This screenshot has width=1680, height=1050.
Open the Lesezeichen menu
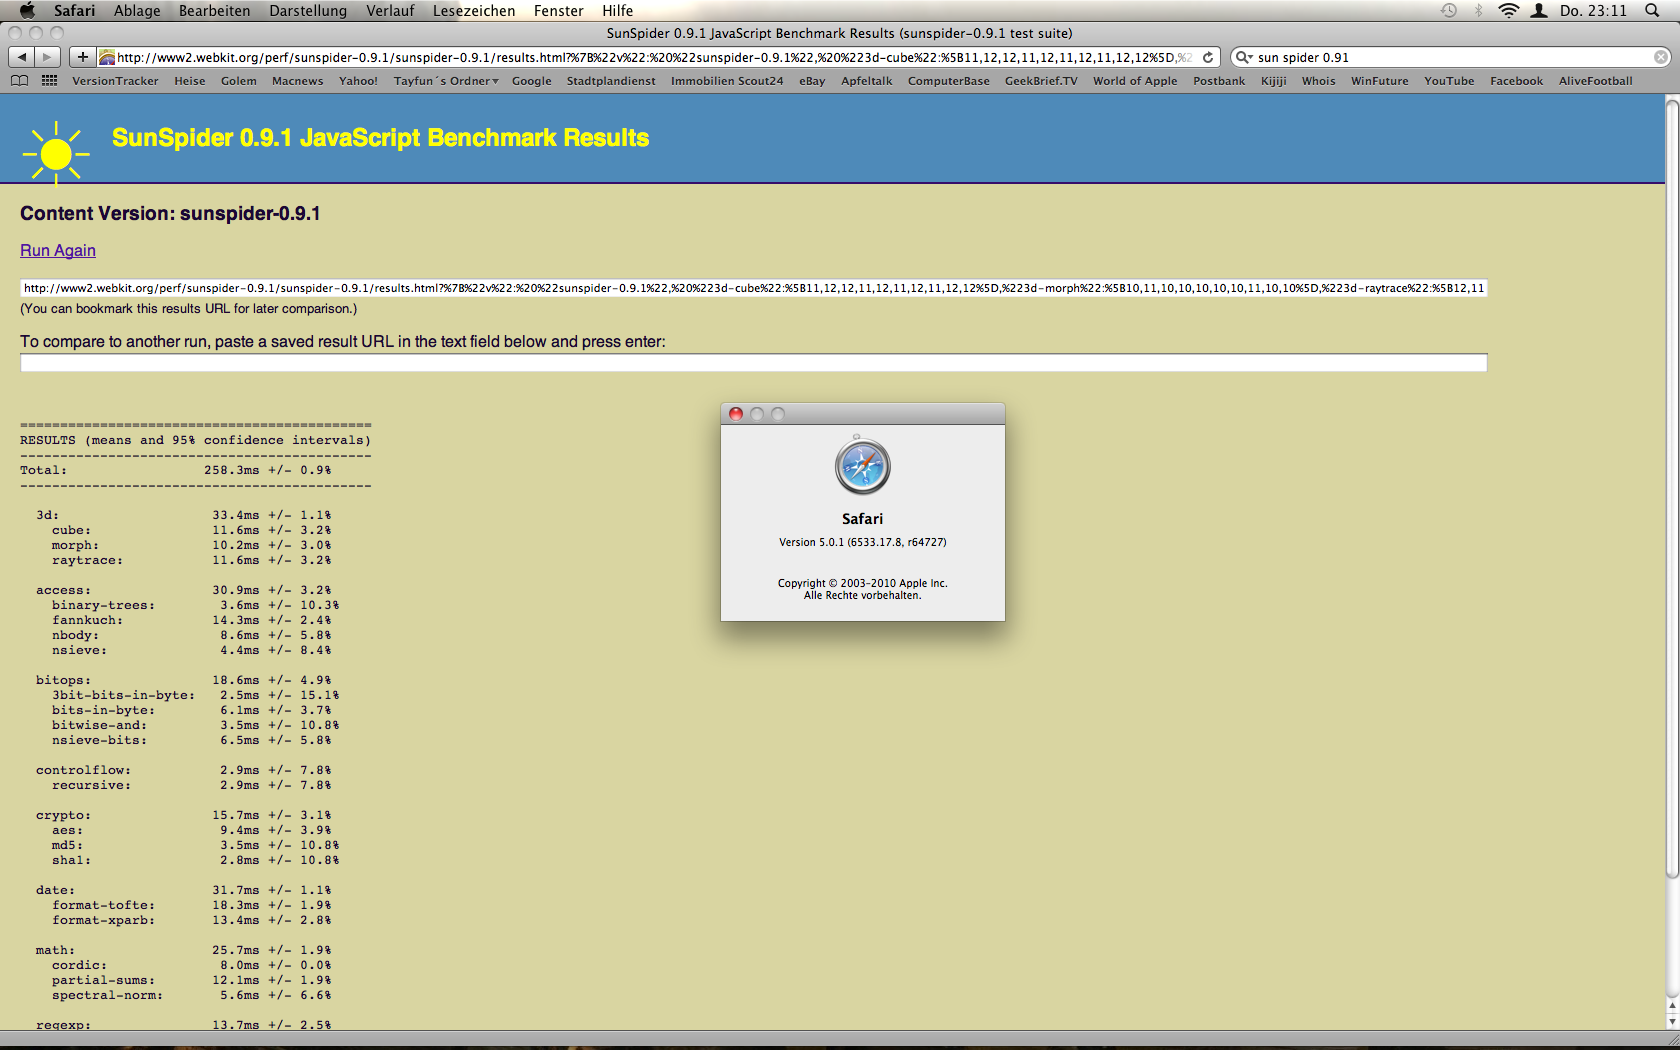pos(474,10)
